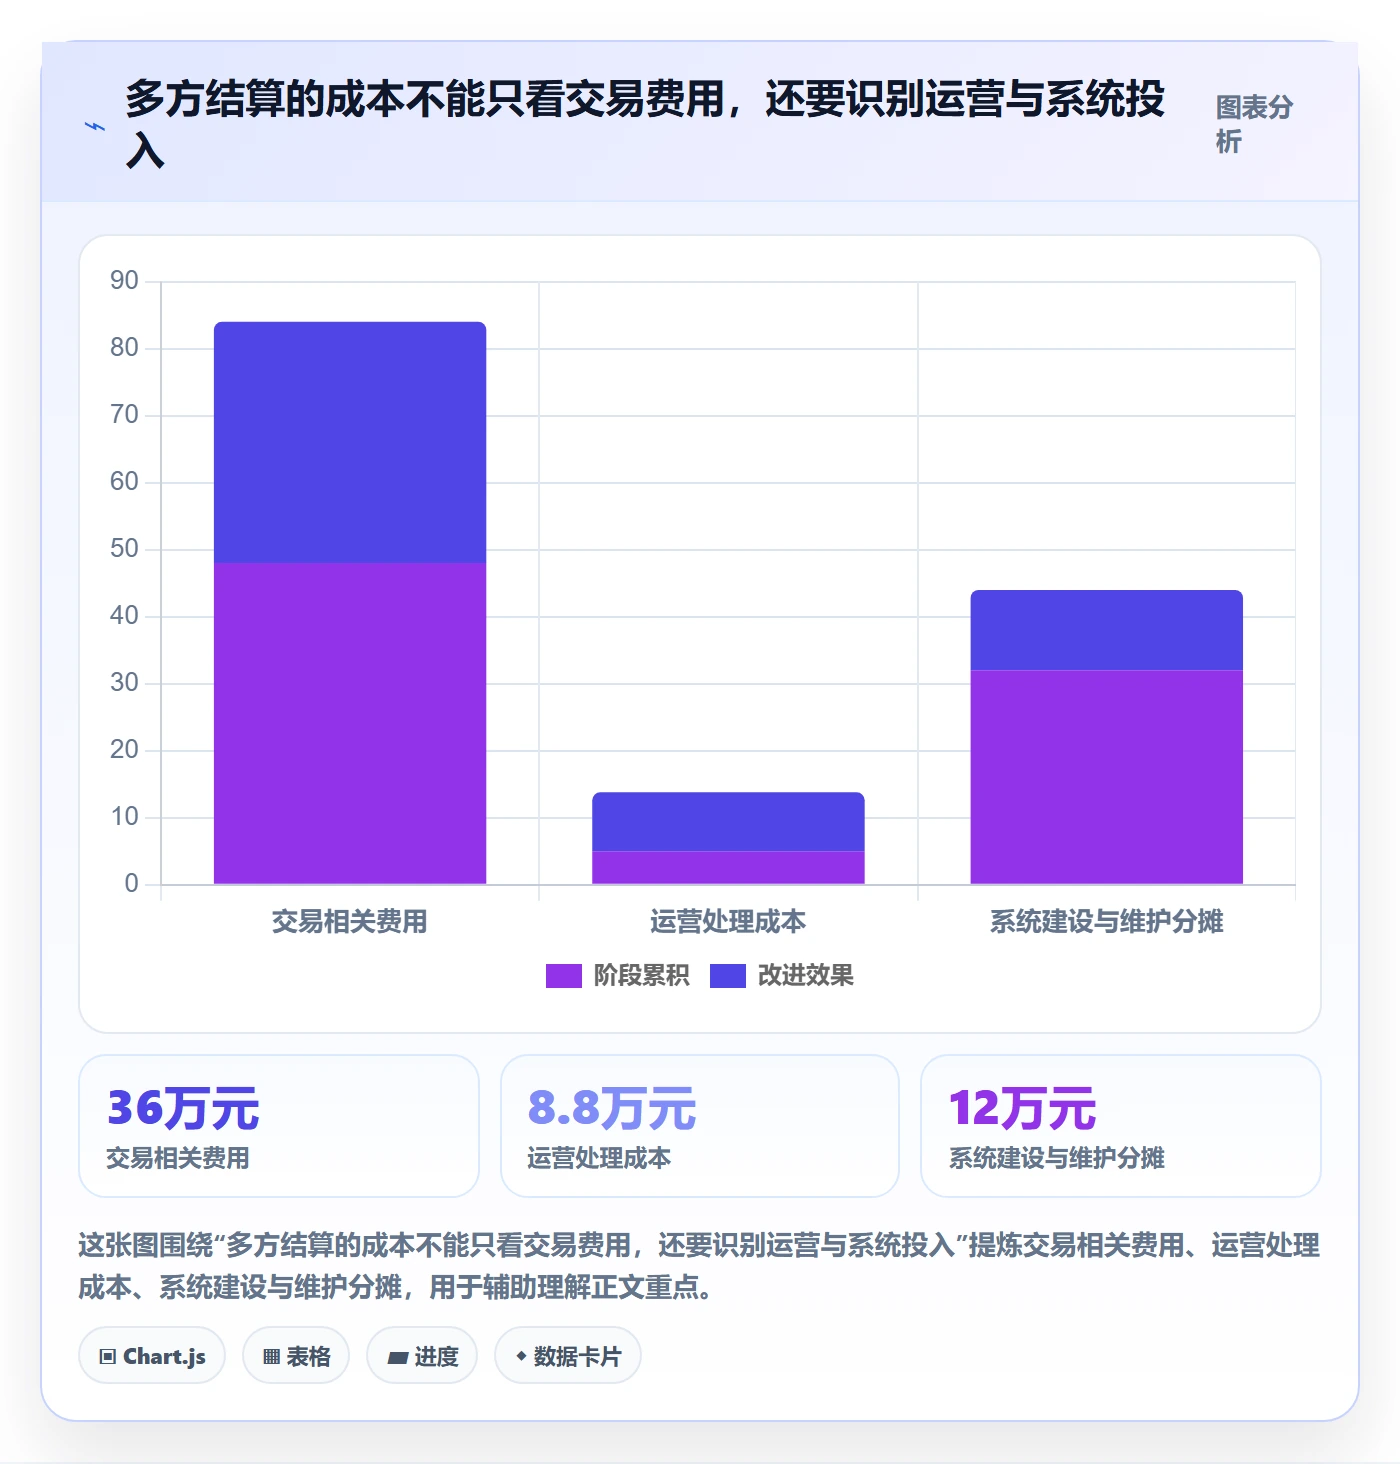Toggle the 阶段累积 legend swatch

563,975
